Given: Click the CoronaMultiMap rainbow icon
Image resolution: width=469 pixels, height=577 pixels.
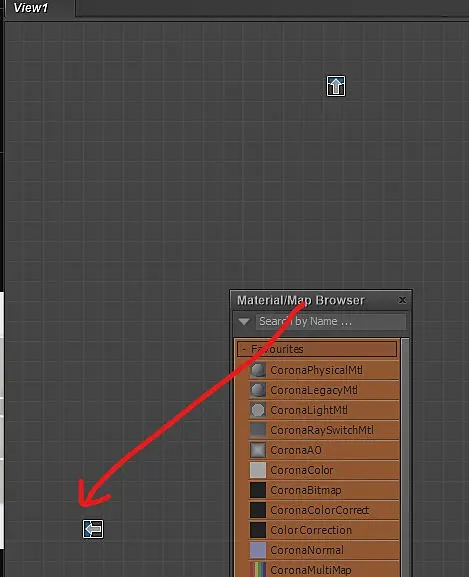Looking at the screenshot, I should pos(258,569).
